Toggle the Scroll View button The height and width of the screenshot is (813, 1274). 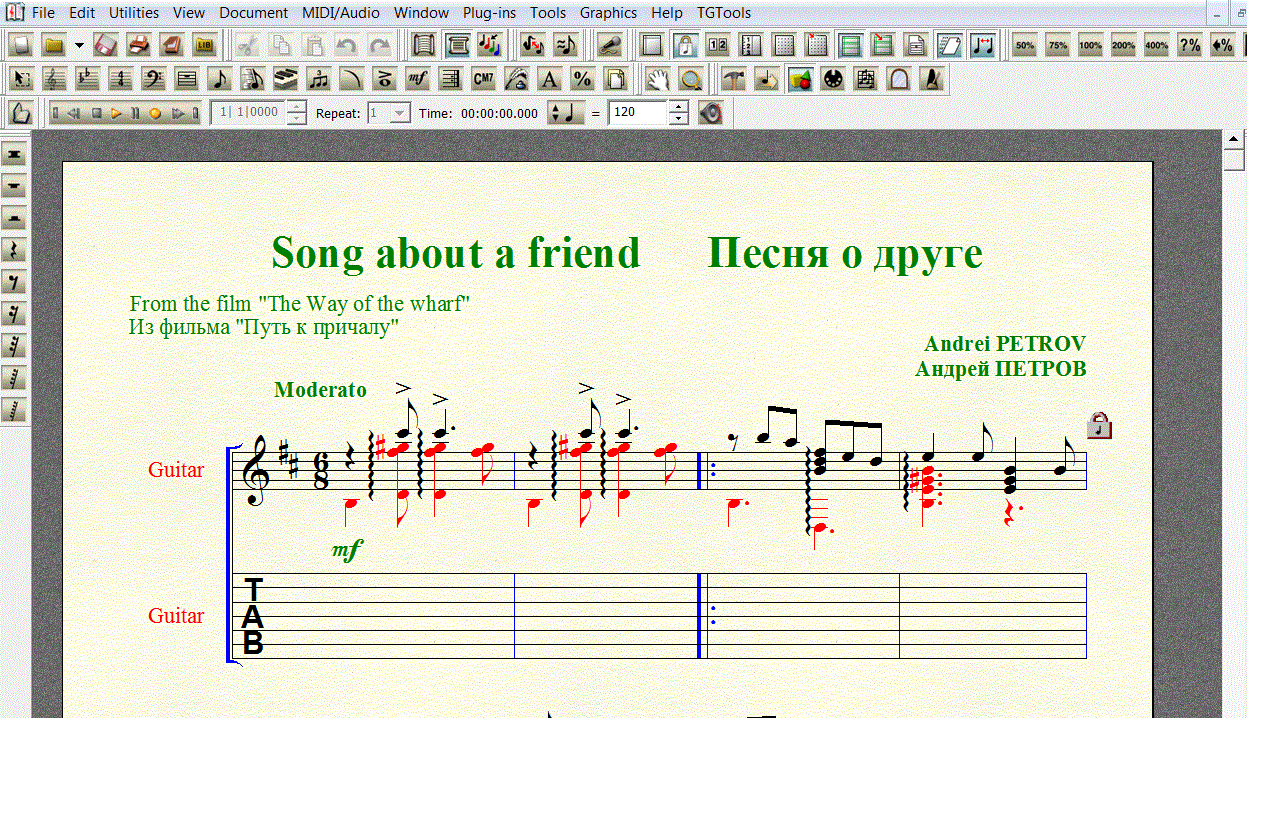(x=424, y=45)
